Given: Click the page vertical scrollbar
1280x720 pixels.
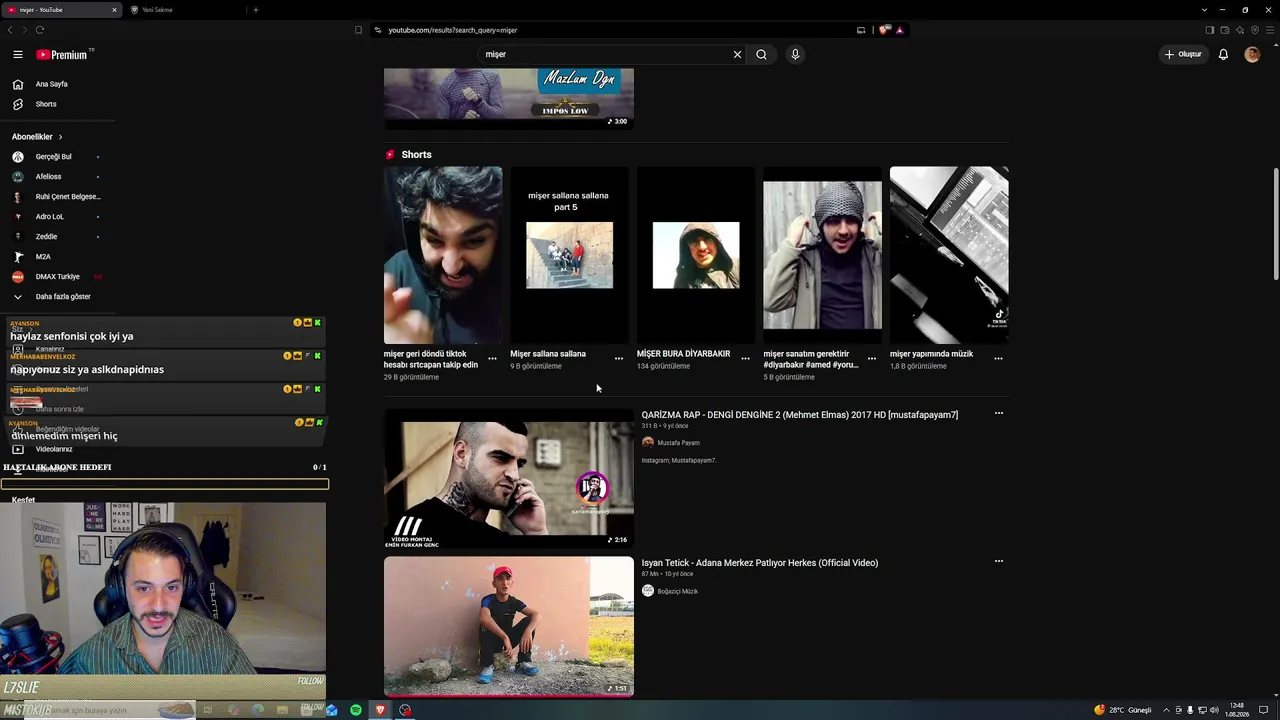Looking at the screenshot, I should coord(1275,225).
